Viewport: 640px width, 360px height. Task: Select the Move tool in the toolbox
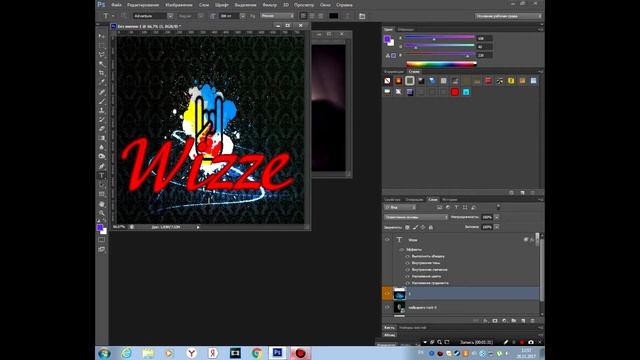[101, 36]
